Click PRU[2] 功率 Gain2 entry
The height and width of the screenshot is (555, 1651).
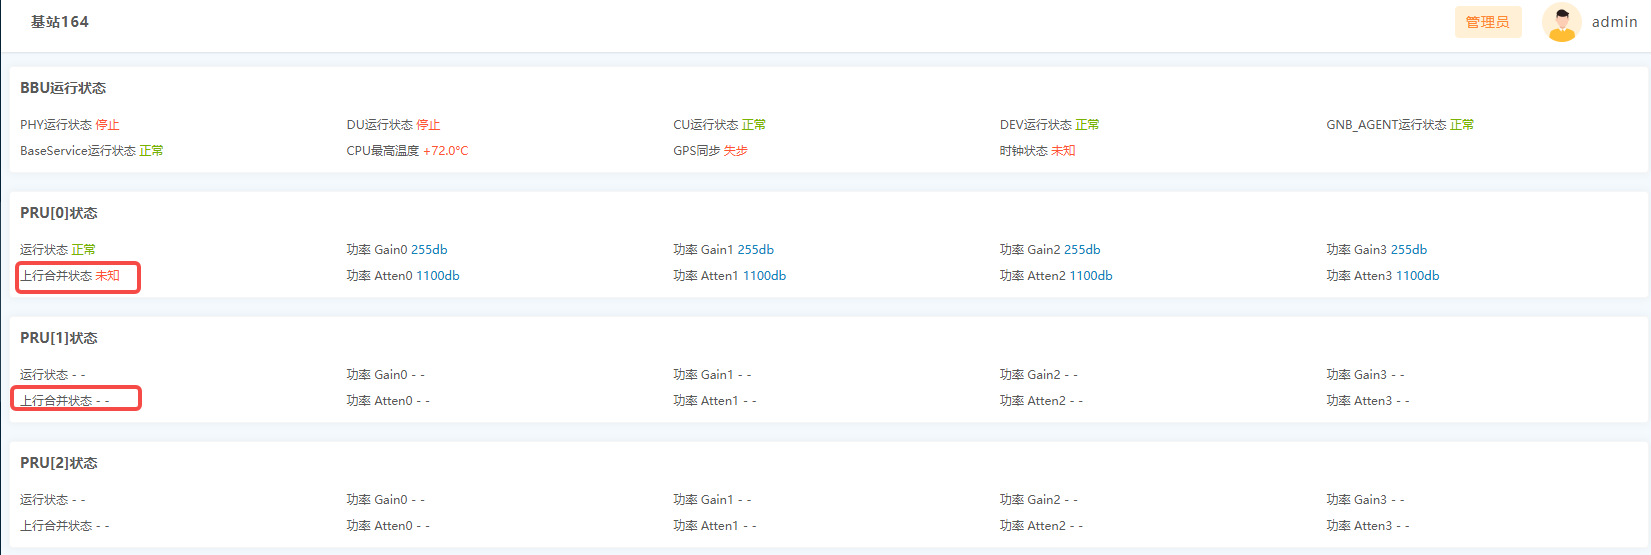[x=1039, y=500]
